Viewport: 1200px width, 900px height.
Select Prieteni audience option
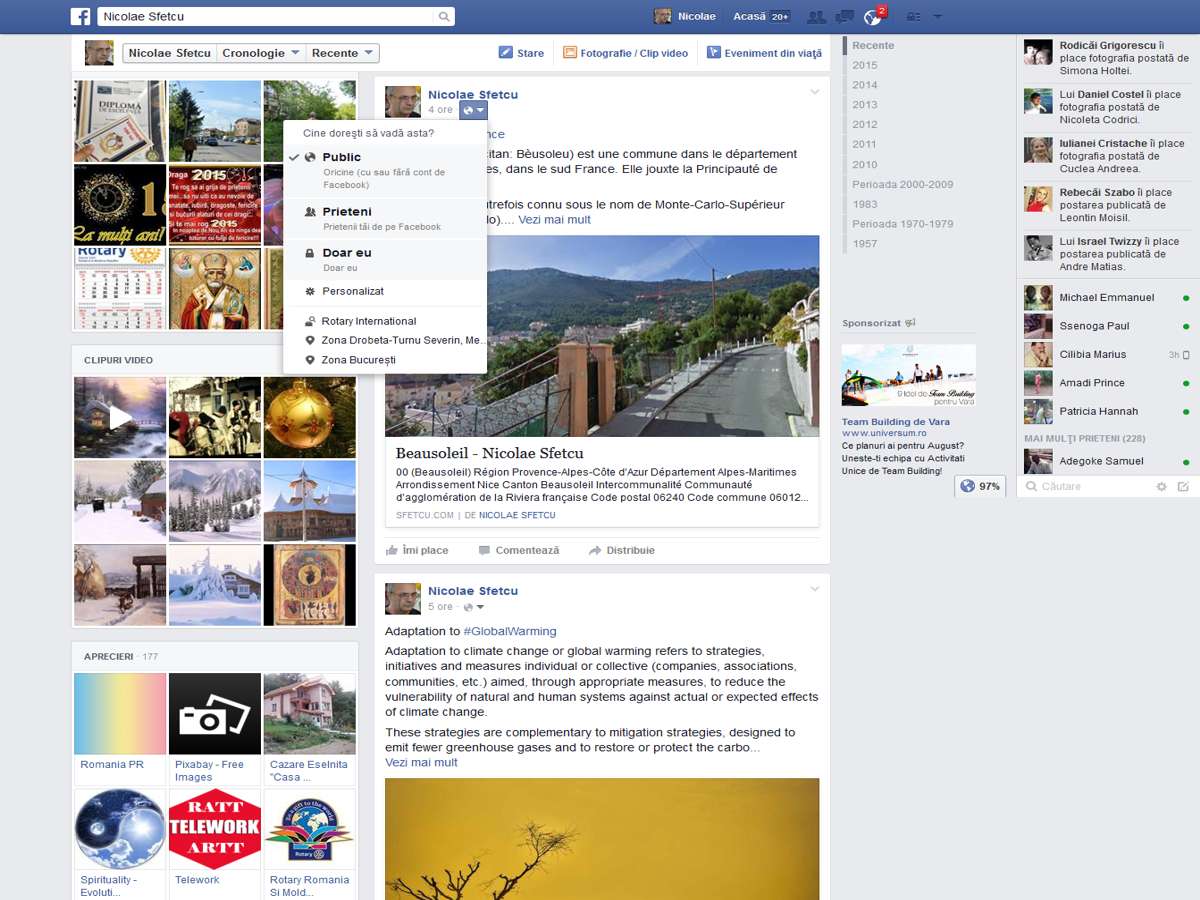click(385, 218)
